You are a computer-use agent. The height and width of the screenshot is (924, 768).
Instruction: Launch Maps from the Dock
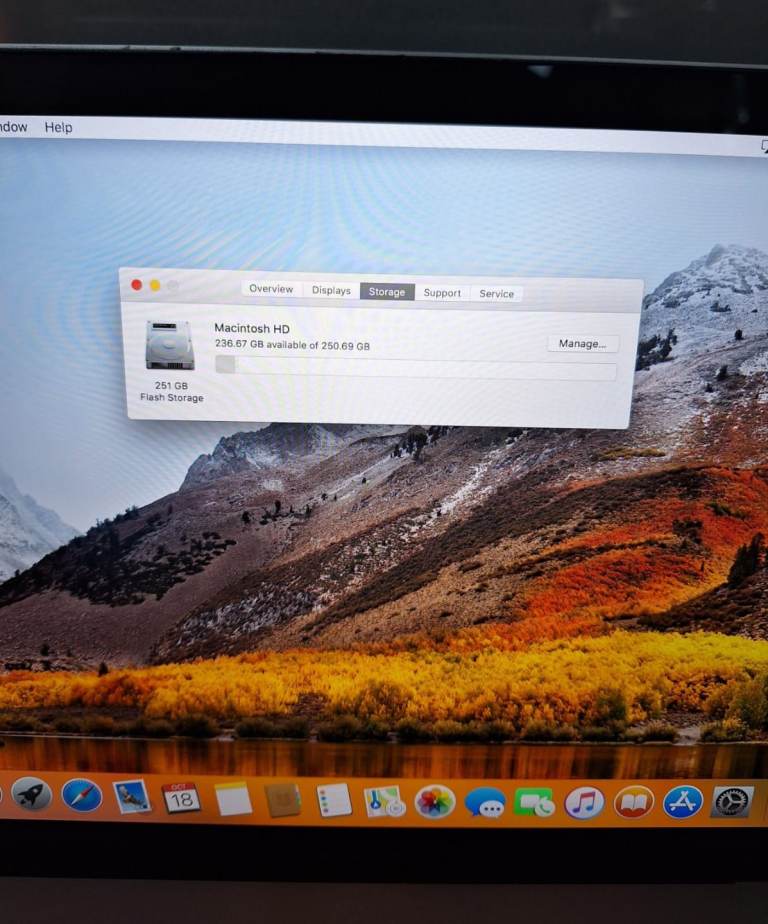[384, 802]
